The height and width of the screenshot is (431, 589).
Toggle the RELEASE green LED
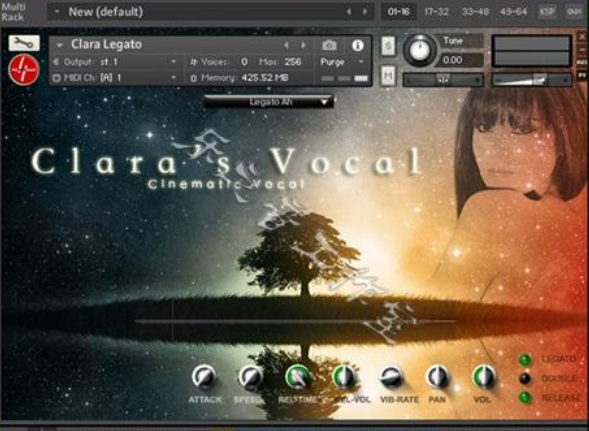point(524,397)
